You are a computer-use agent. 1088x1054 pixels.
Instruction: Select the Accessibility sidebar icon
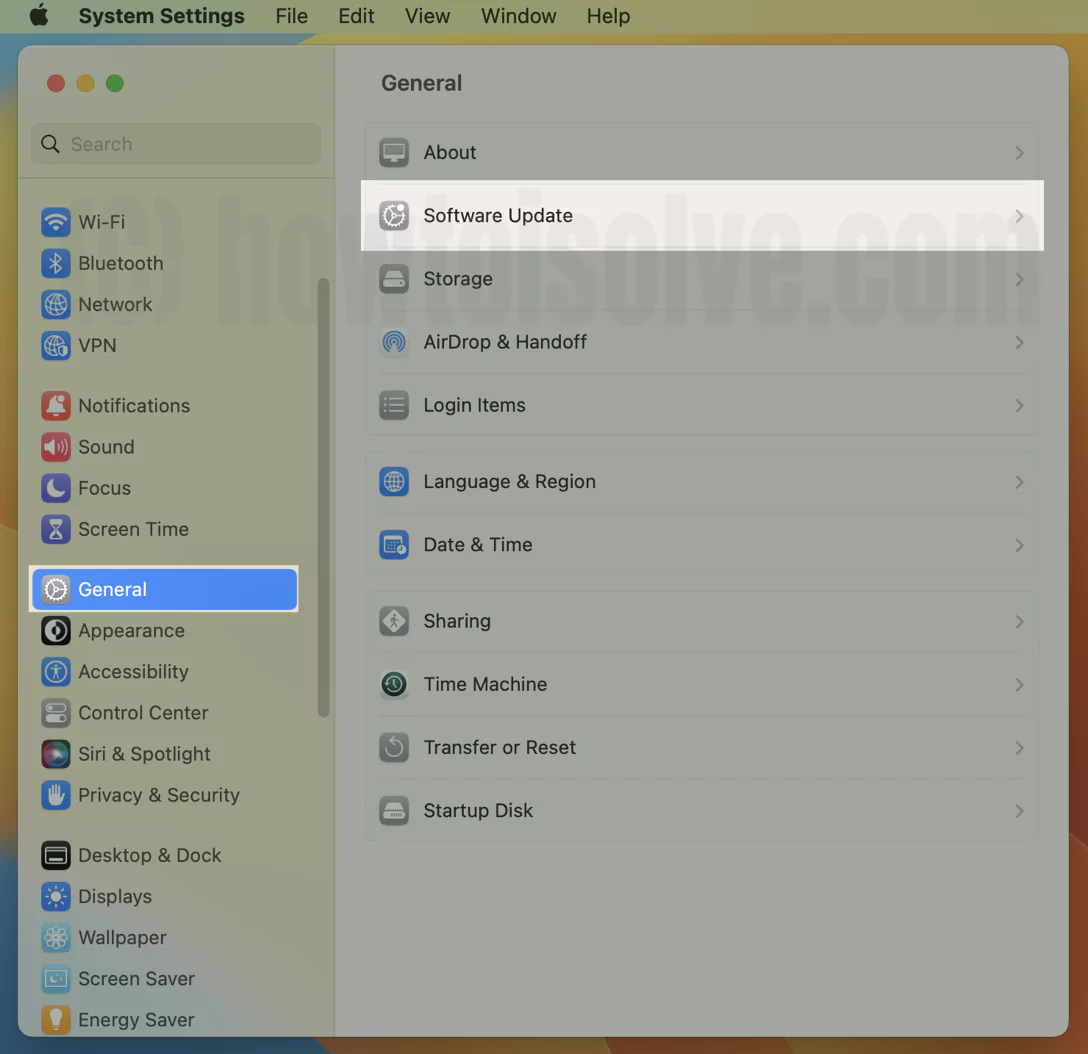point(56,672)
